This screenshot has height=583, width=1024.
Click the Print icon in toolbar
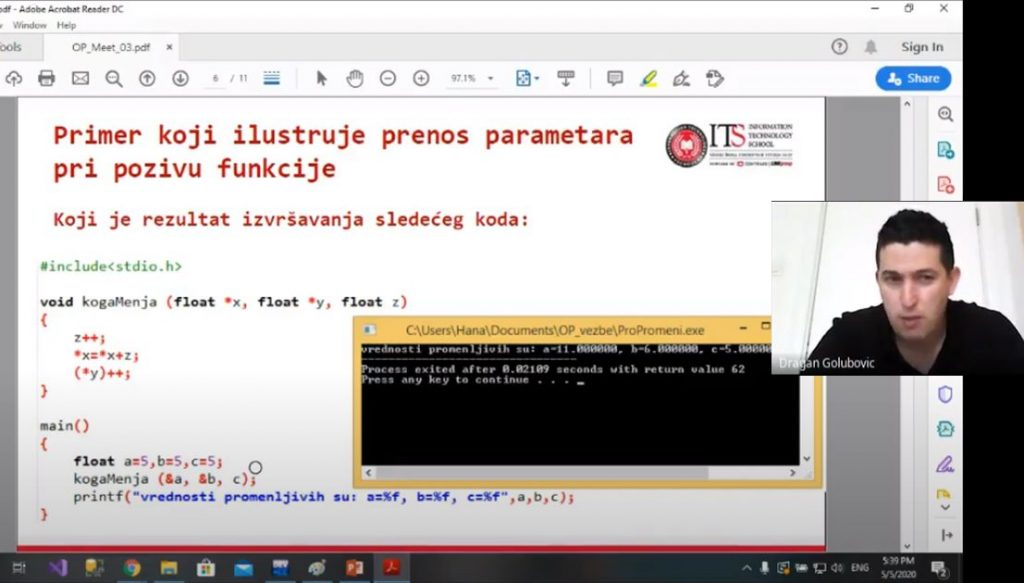[46, 78]
